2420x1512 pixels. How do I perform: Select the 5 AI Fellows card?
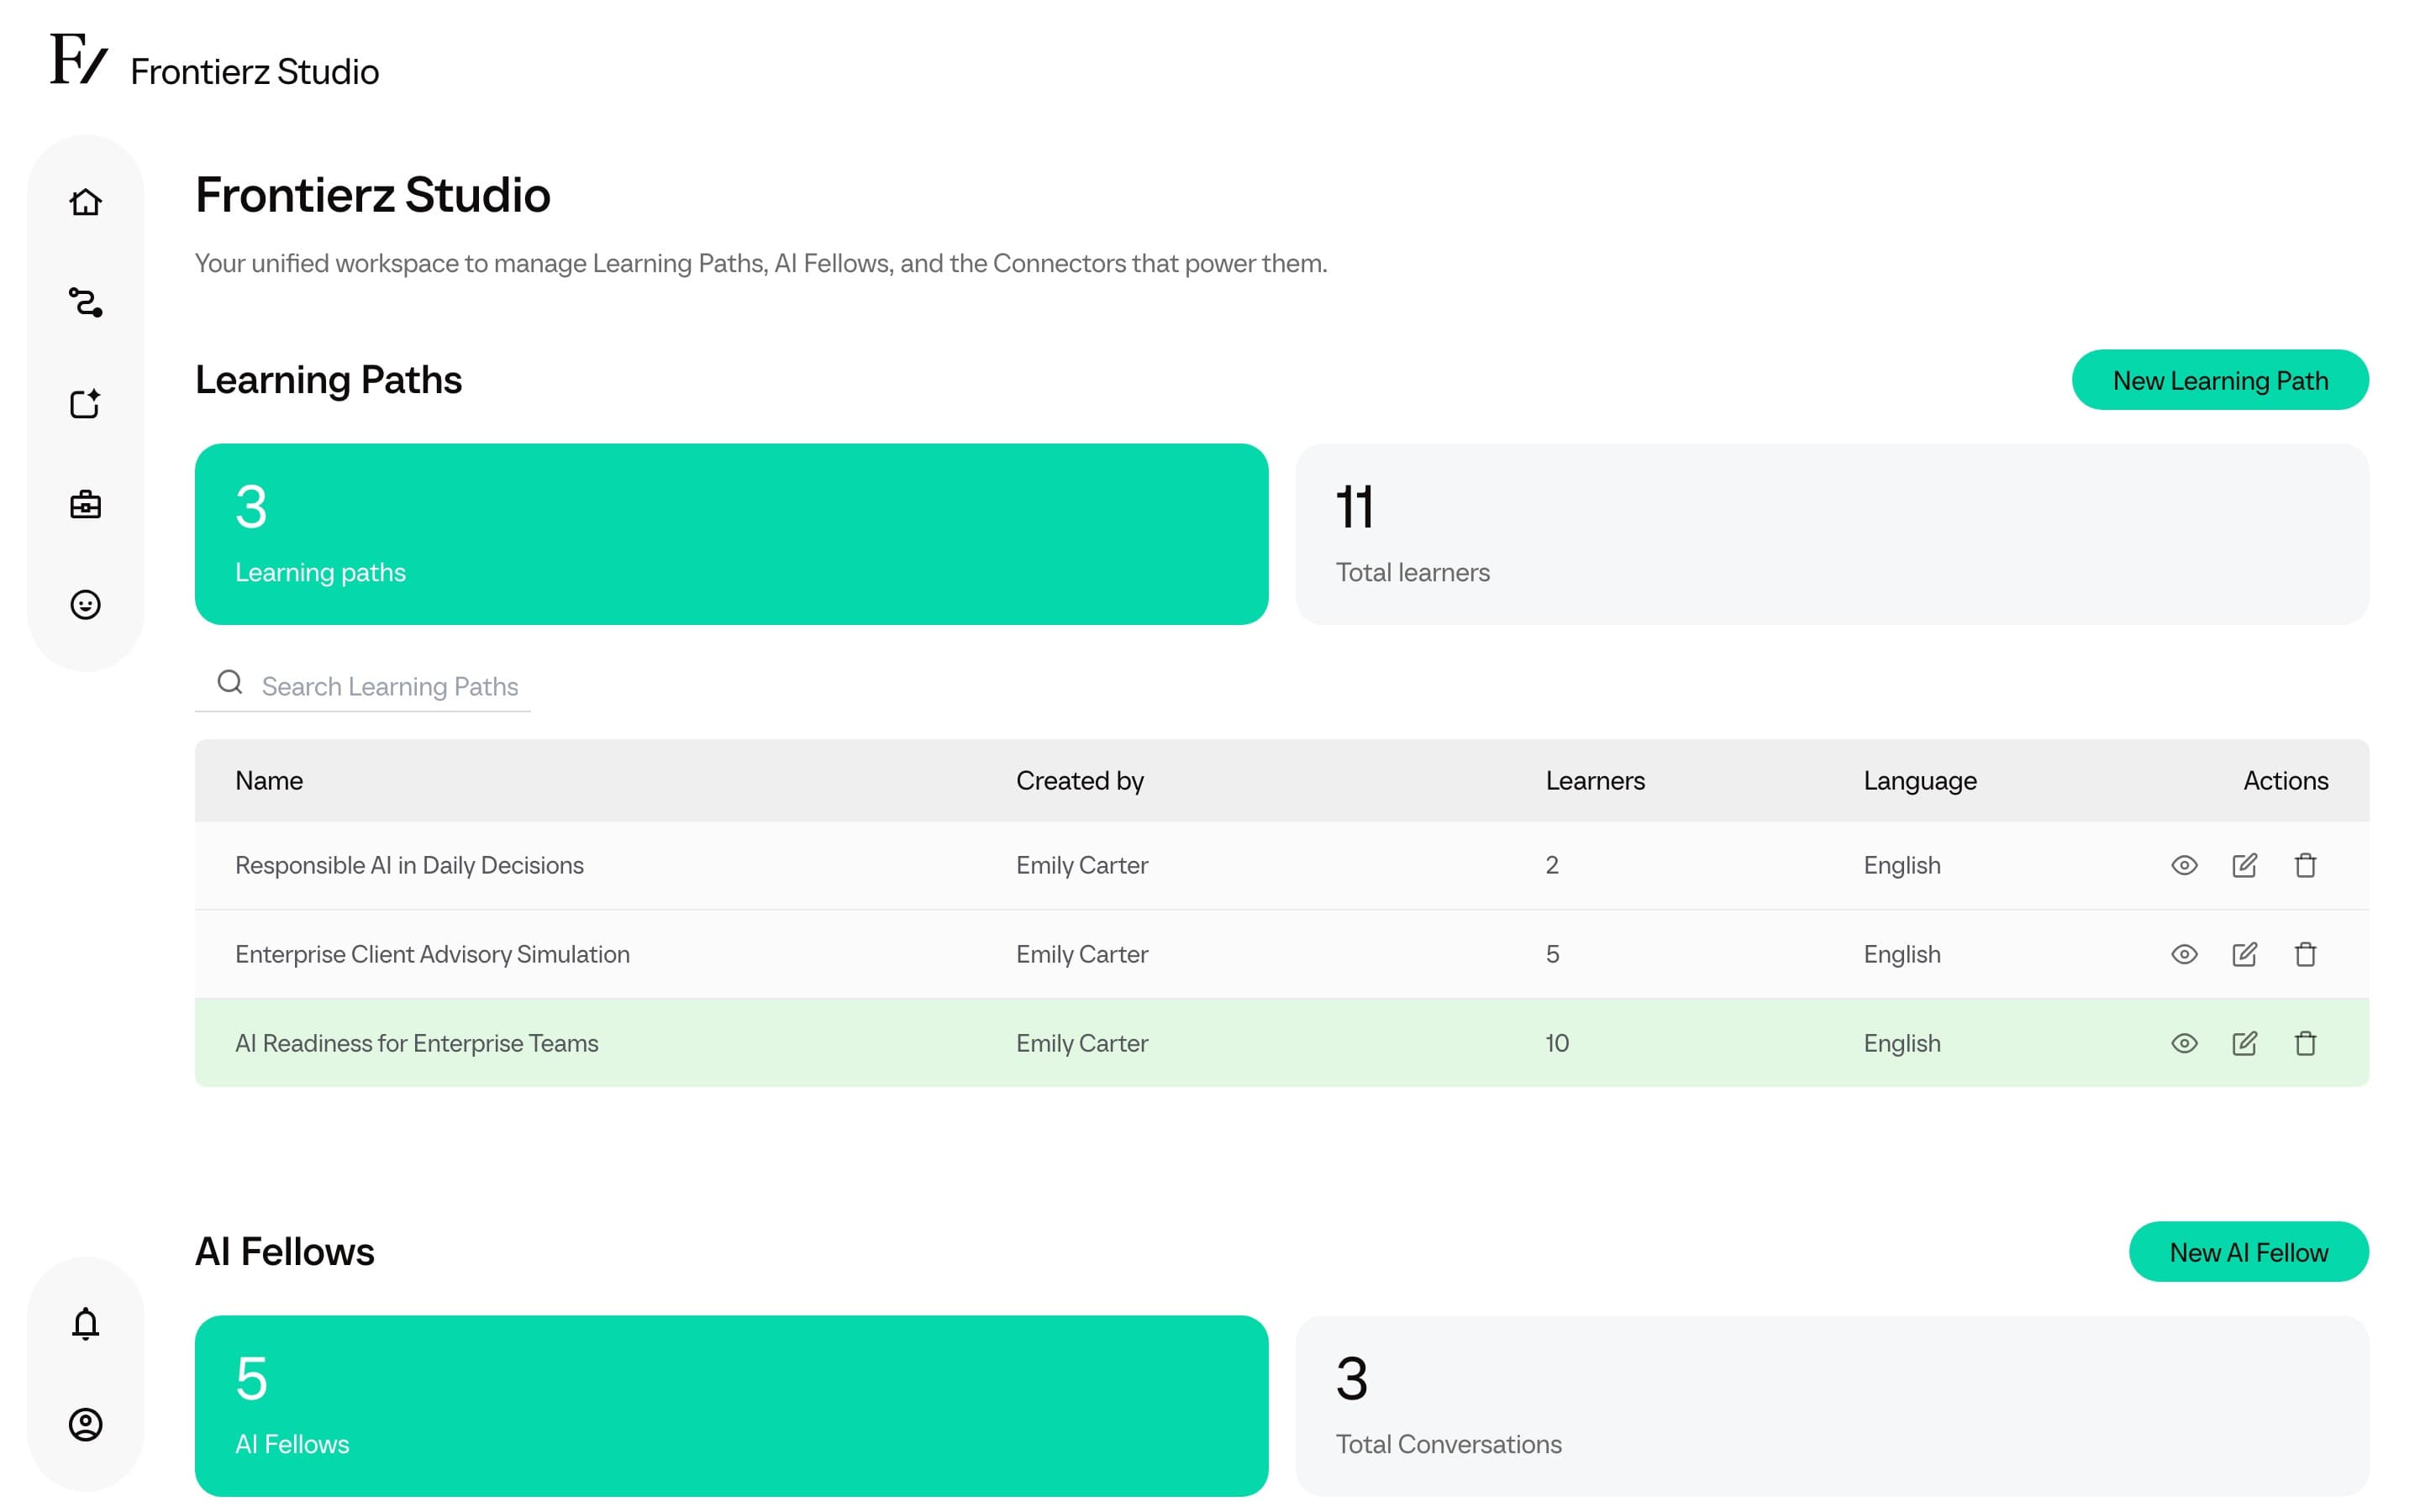[x=731, y=1405]
